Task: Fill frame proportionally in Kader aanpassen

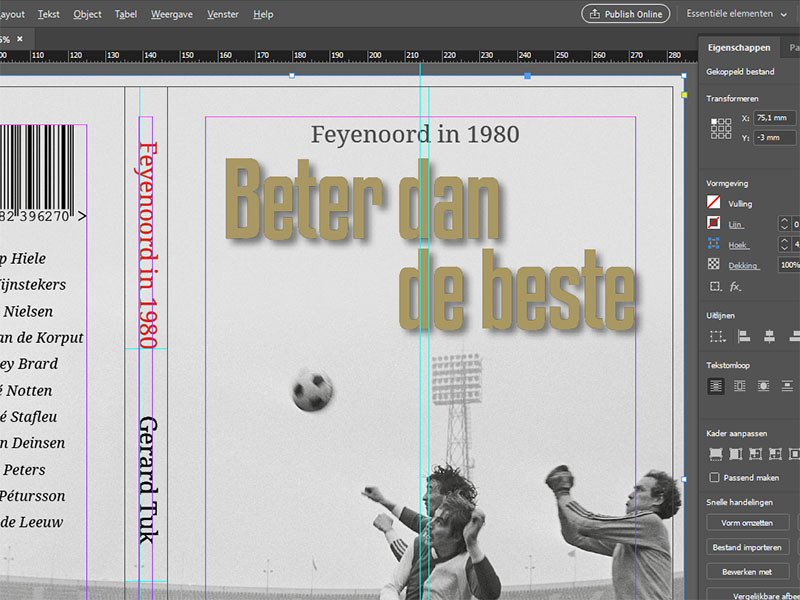Action: click(716, 454)
